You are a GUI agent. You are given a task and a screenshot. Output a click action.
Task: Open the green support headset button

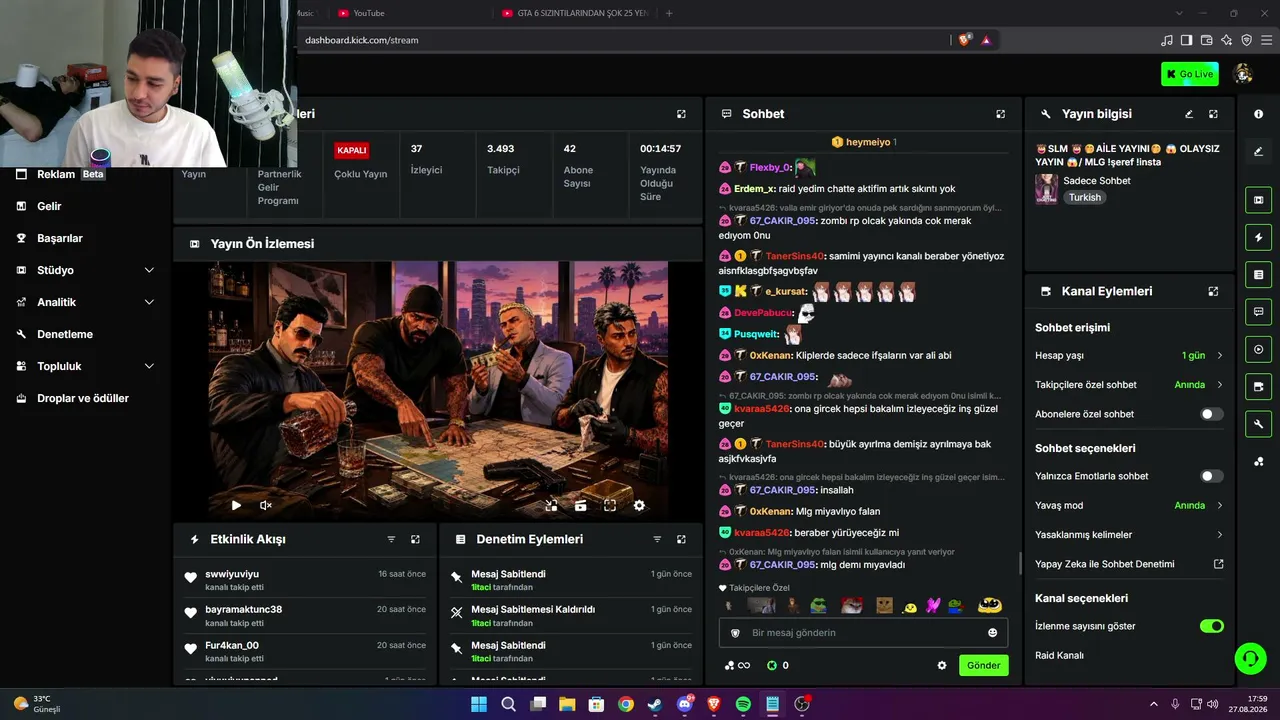pos(1250,658)
